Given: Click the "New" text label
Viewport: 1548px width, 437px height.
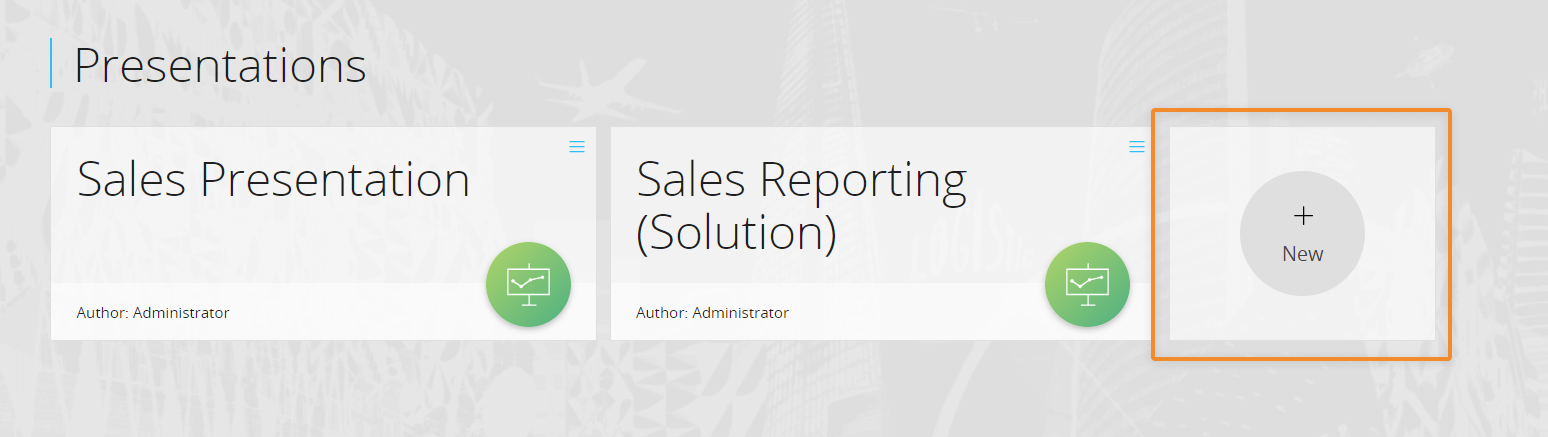Looking at the screenshot, I should pyautogui.click(x=1303, y=254).
